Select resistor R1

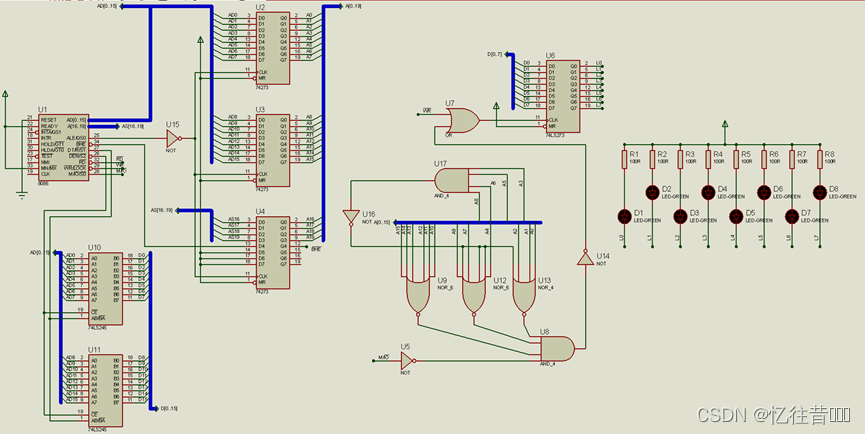624,159
